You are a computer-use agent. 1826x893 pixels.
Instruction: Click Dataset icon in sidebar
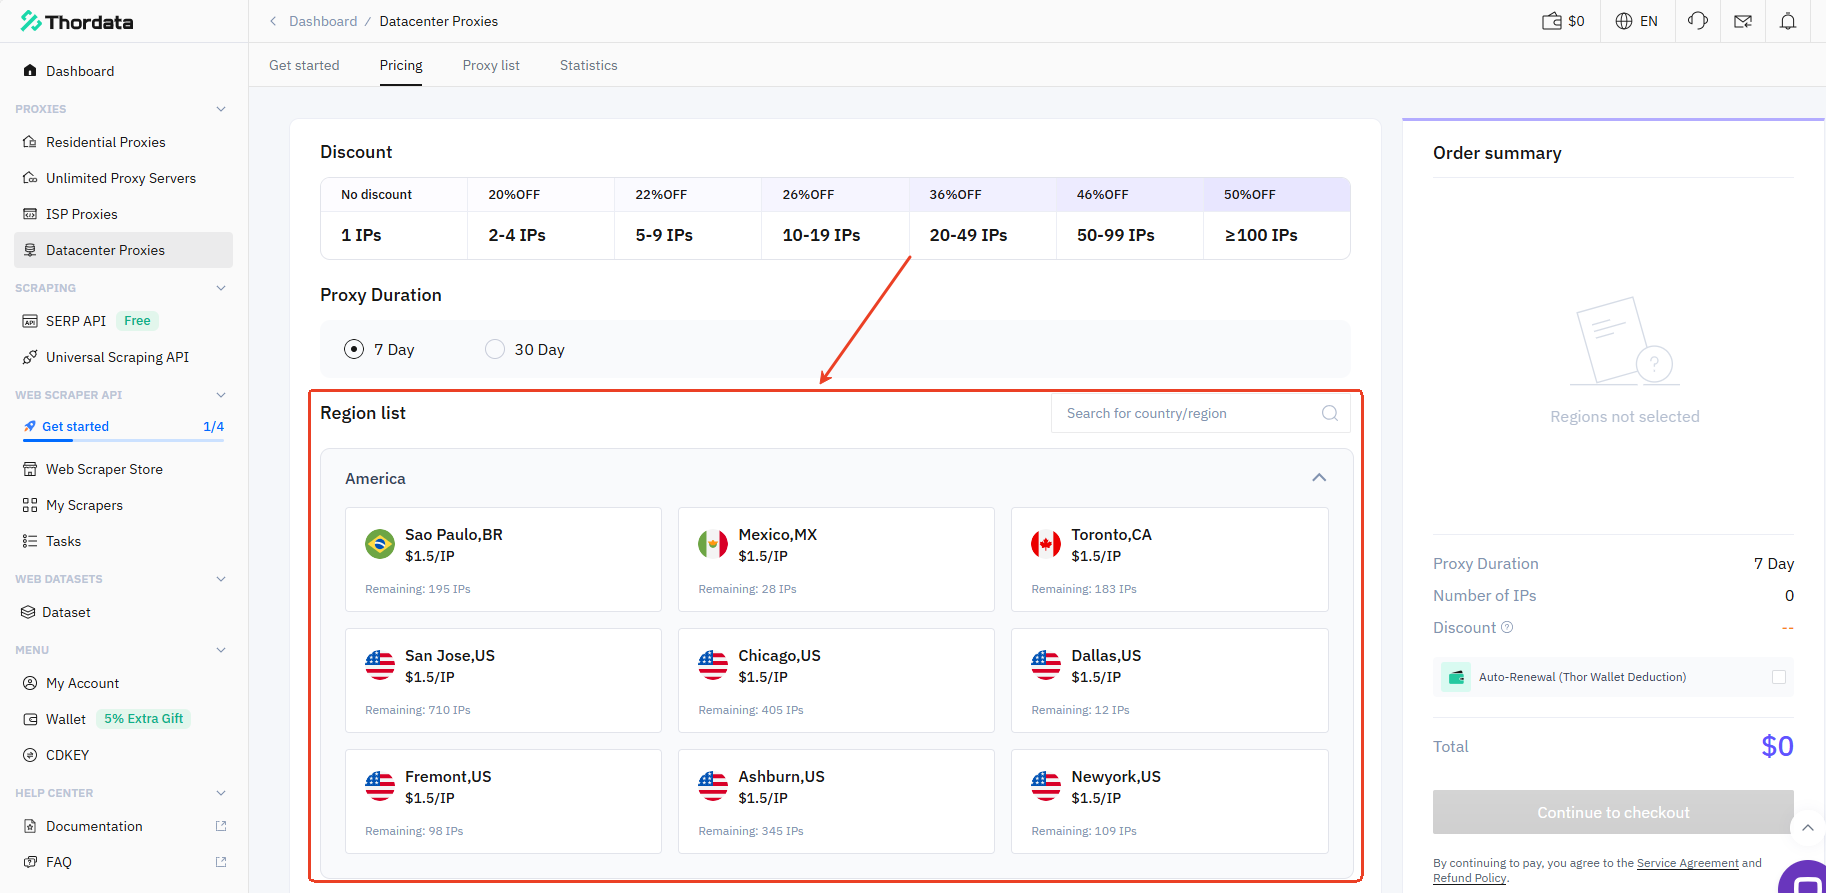28,612
